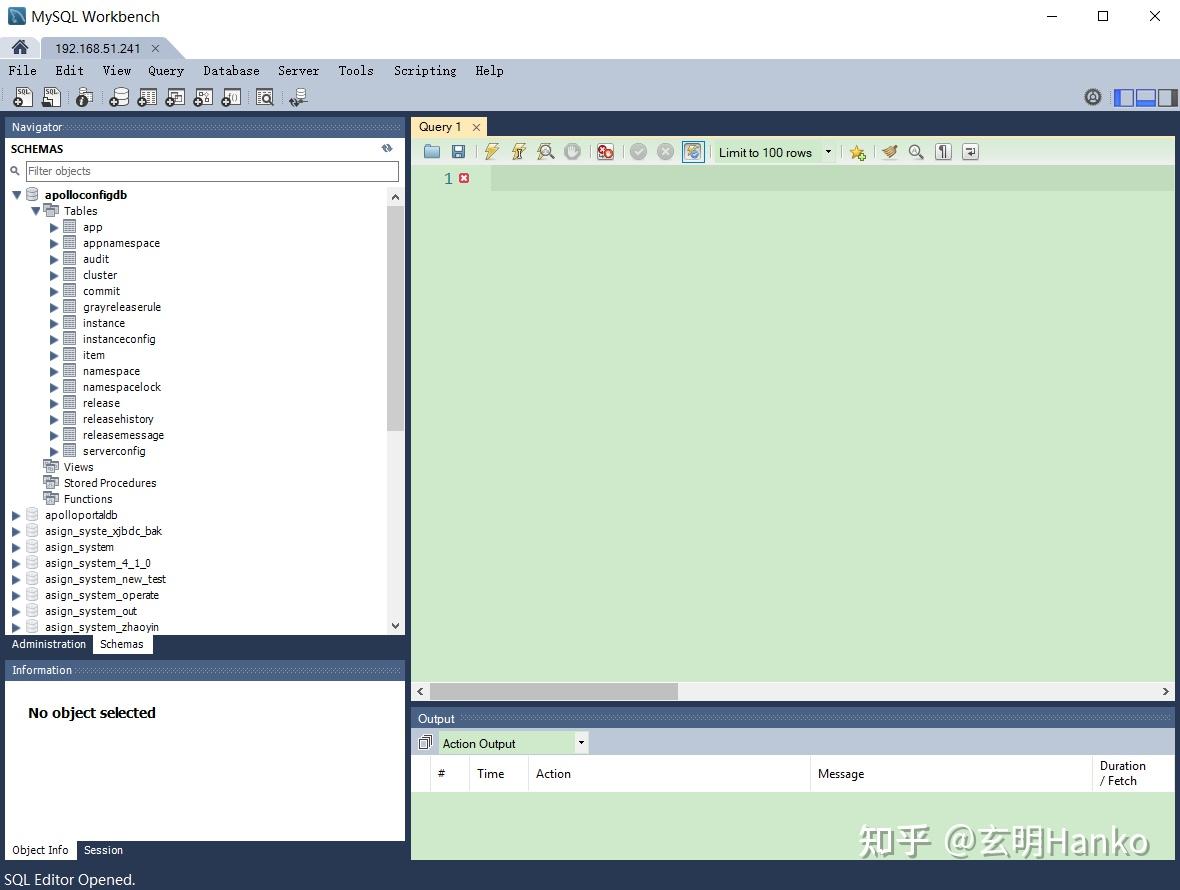
Task: Create a new schema from toolbar
Action: click(x=119, y=96)
